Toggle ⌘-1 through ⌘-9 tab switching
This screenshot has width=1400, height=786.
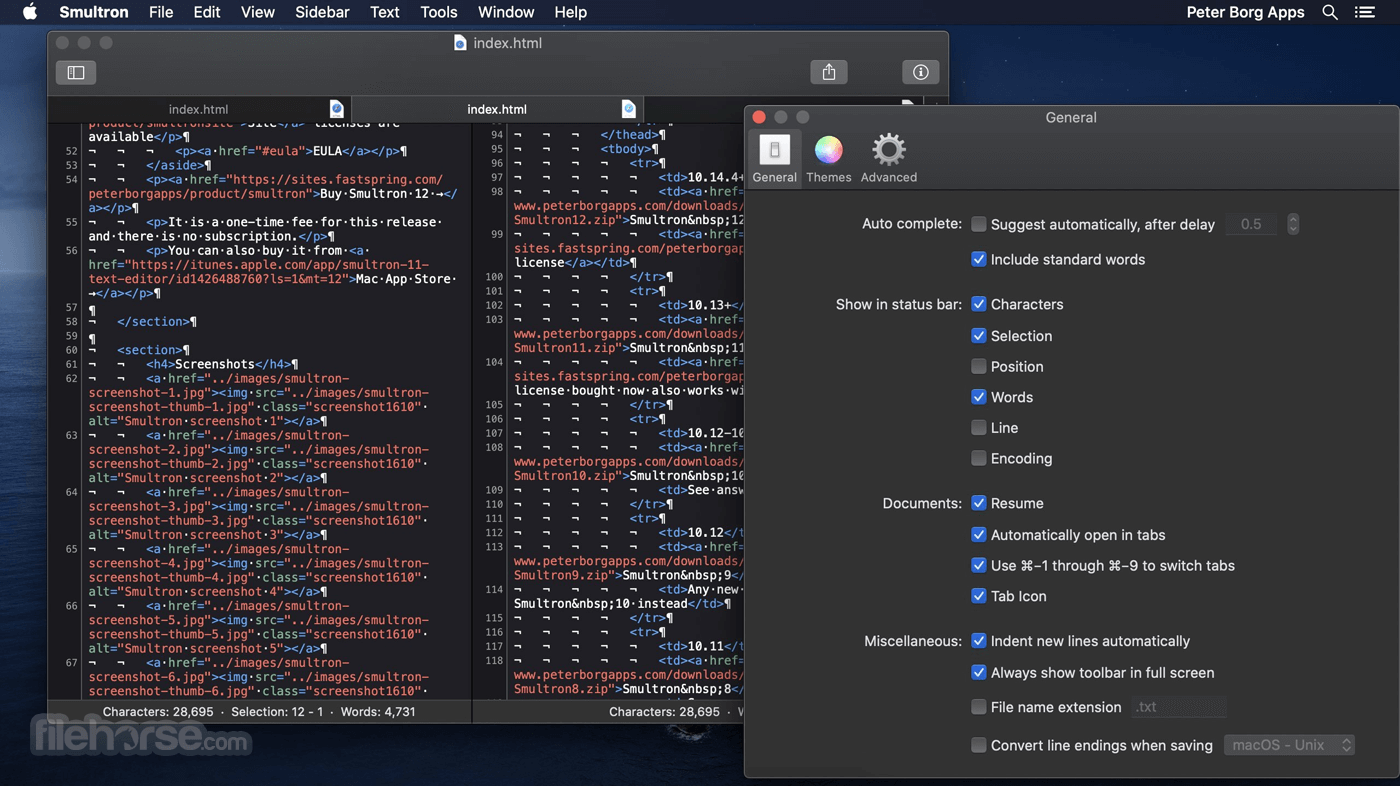point(979,565)
